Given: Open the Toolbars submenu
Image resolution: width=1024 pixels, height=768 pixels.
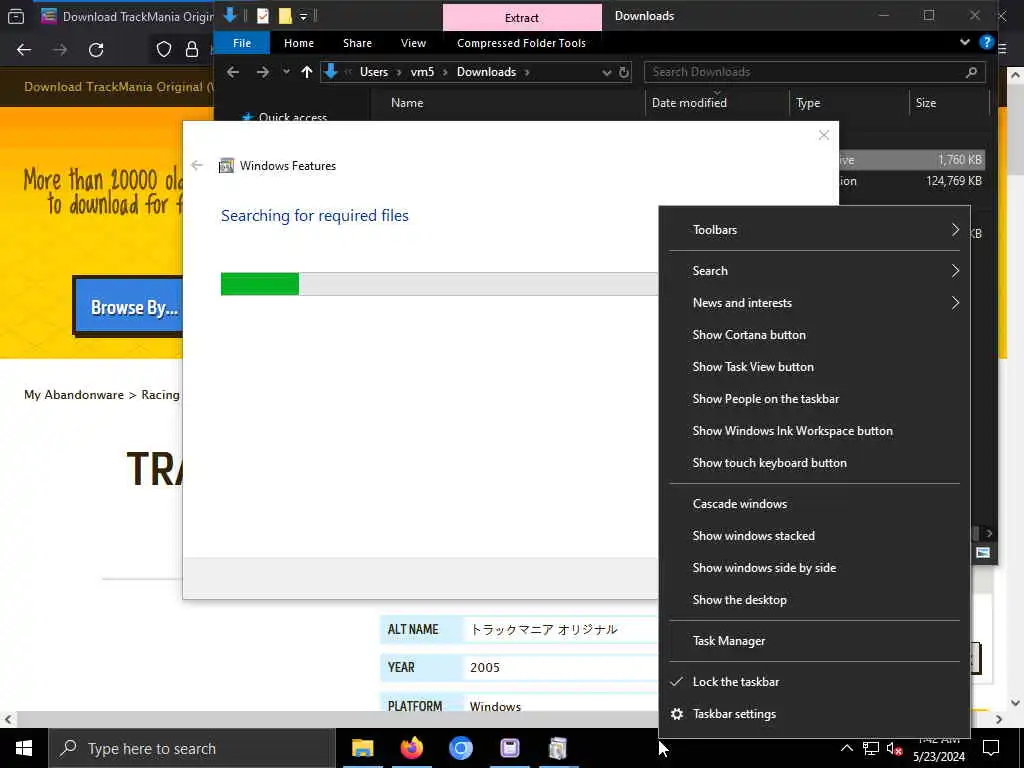Looking at the screenshot, I should (814, 230).
